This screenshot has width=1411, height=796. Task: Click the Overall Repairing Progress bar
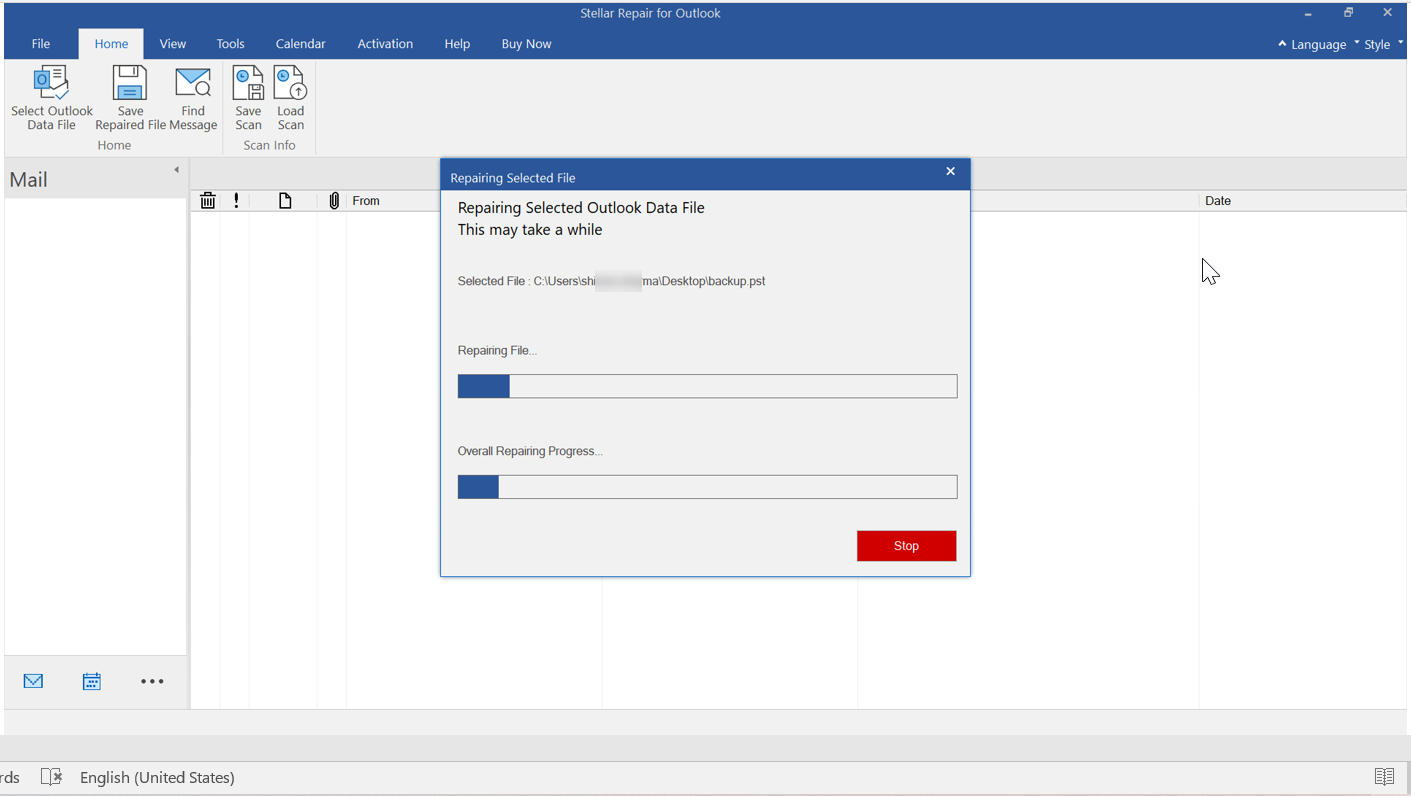coord(707,487)
